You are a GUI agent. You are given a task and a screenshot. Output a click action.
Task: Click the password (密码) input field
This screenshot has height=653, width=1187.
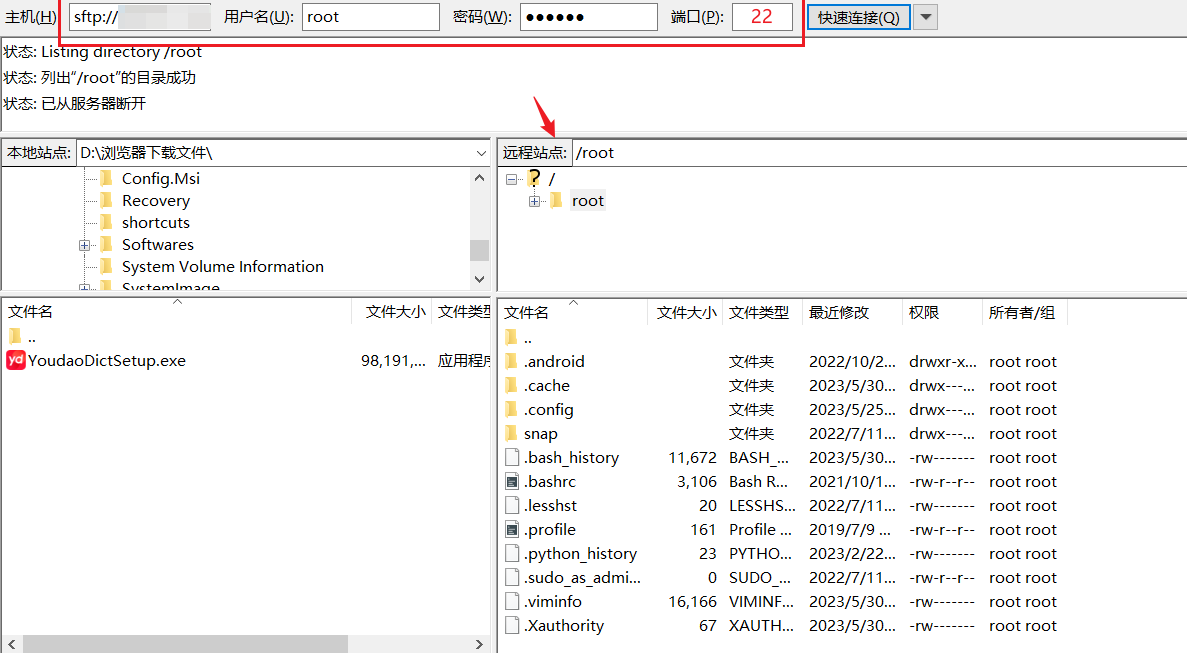coord(588,17)
